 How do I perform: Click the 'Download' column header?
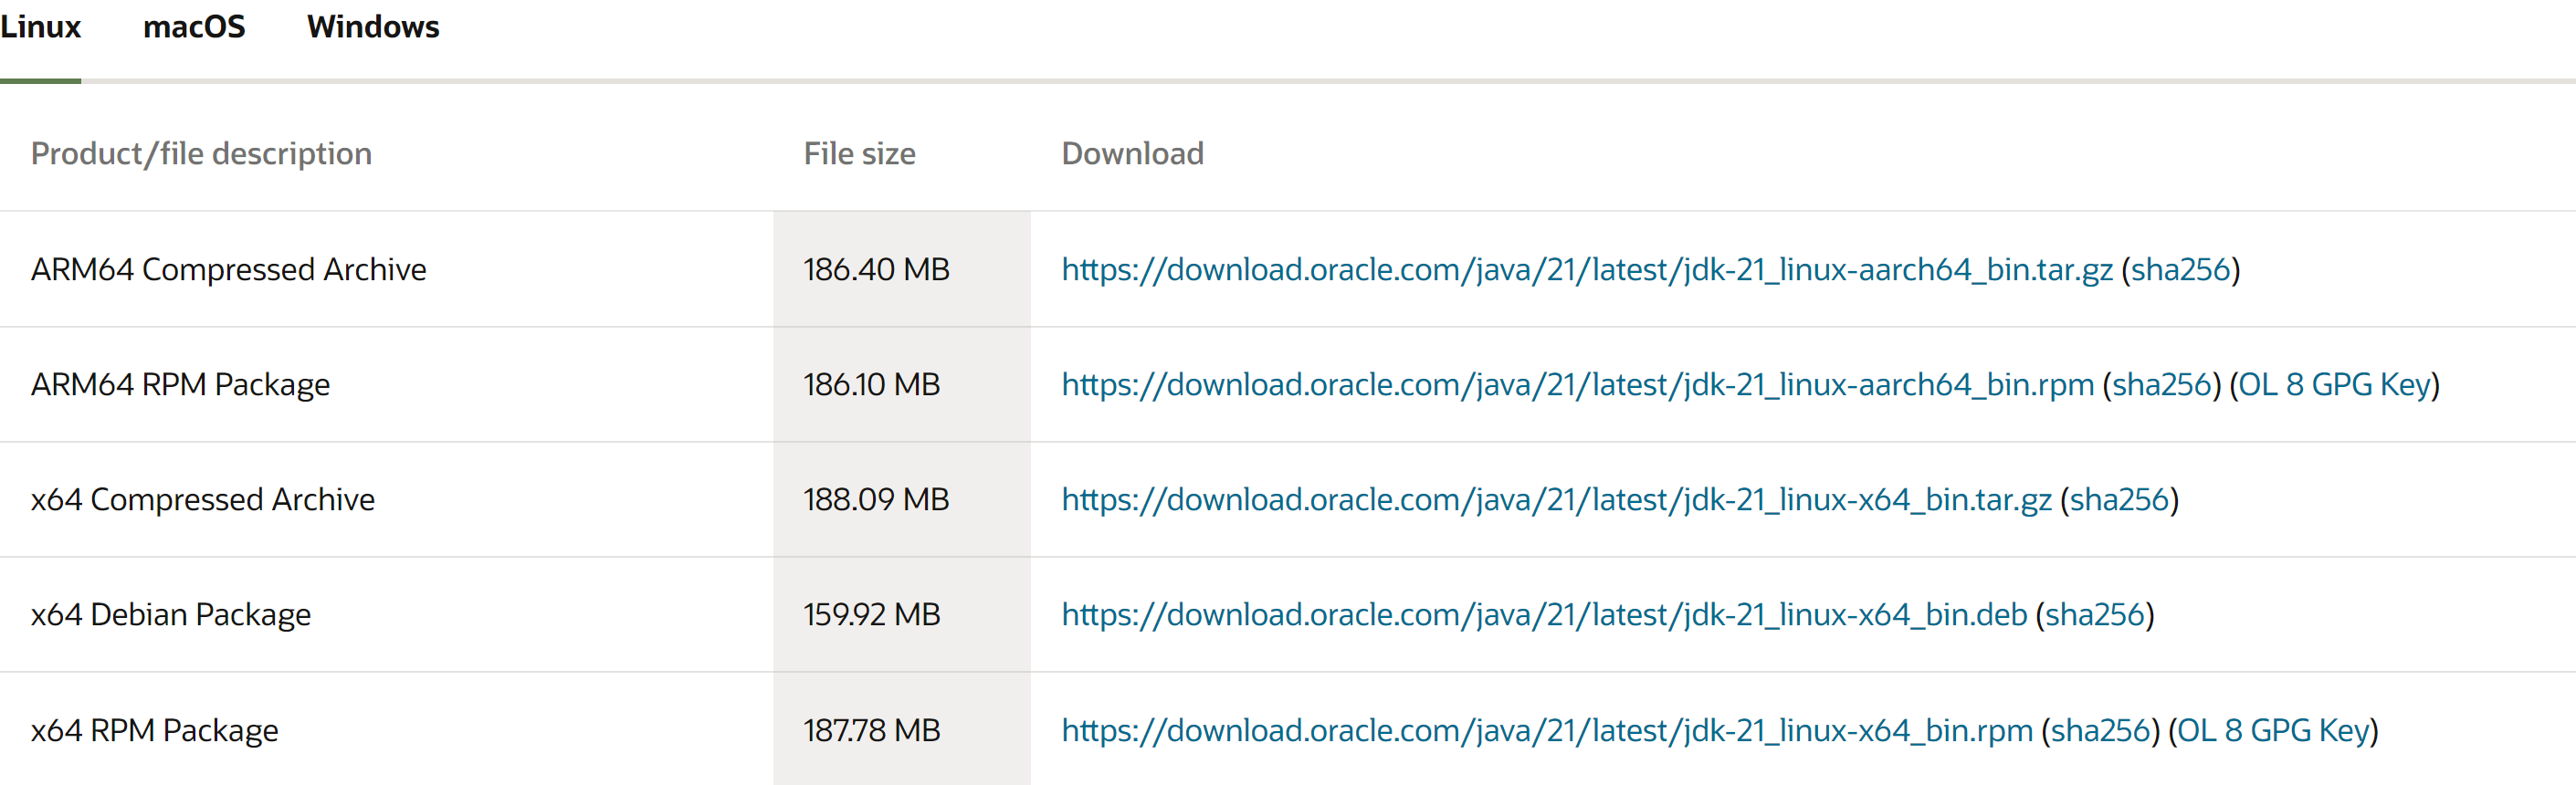[1132, 154]
